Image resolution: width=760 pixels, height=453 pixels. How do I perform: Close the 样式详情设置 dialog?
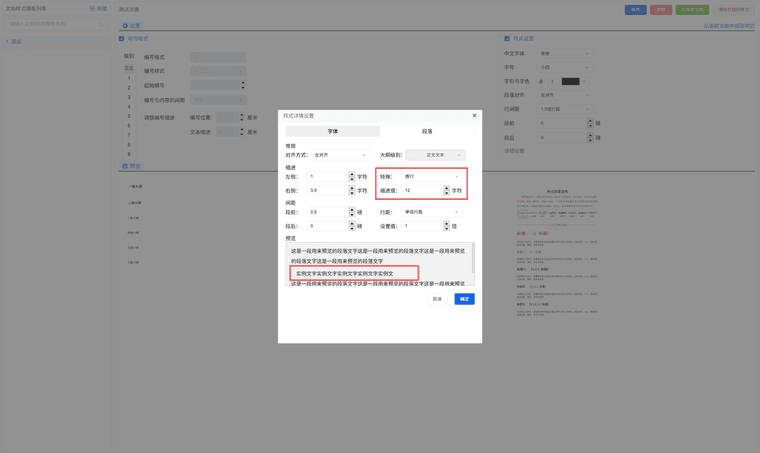click(475, 115)
